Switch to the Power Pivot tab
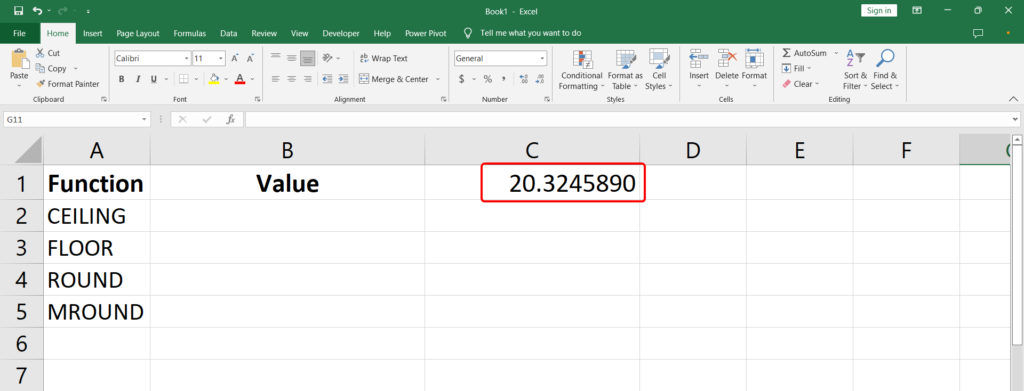 point(425,33)
